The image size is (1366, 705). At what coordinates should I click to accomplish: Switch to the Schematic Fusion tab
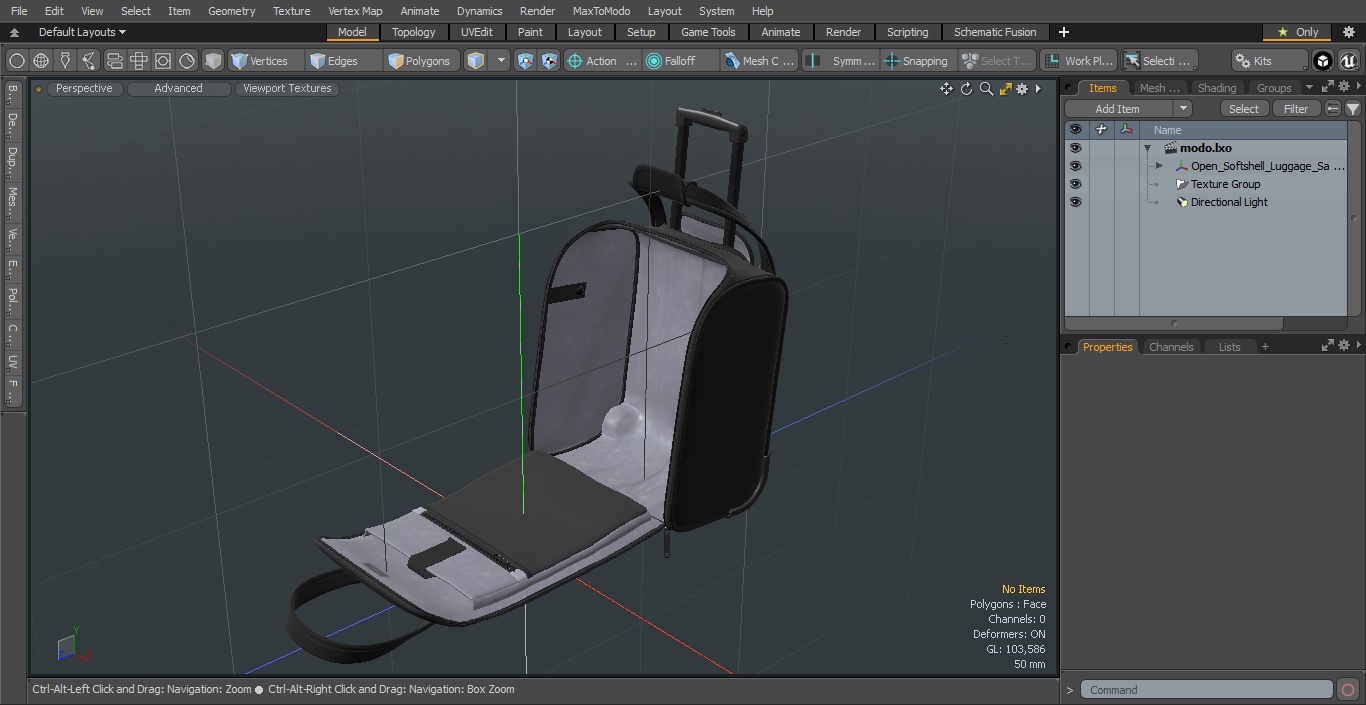click(995, 32)
